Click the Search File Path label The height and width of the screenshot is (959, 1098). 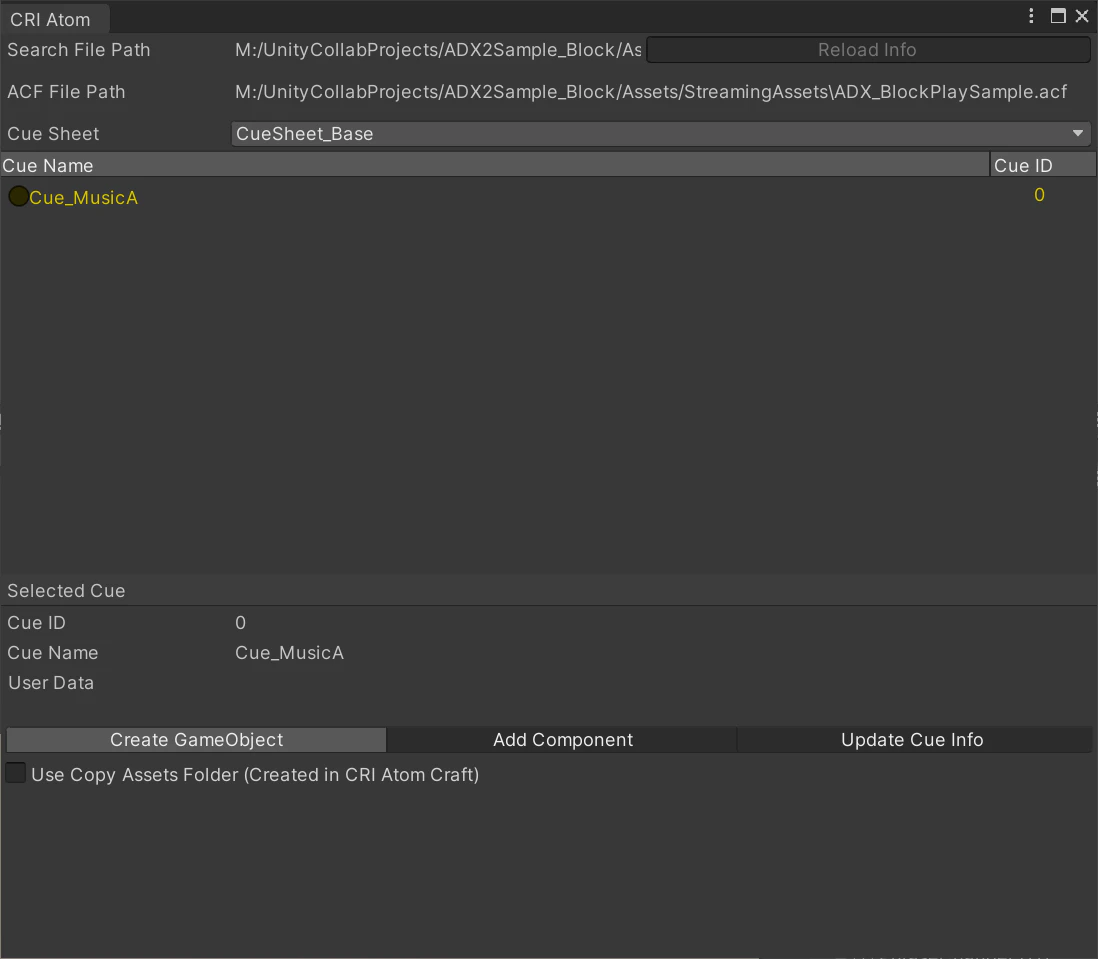click(78, 50)
